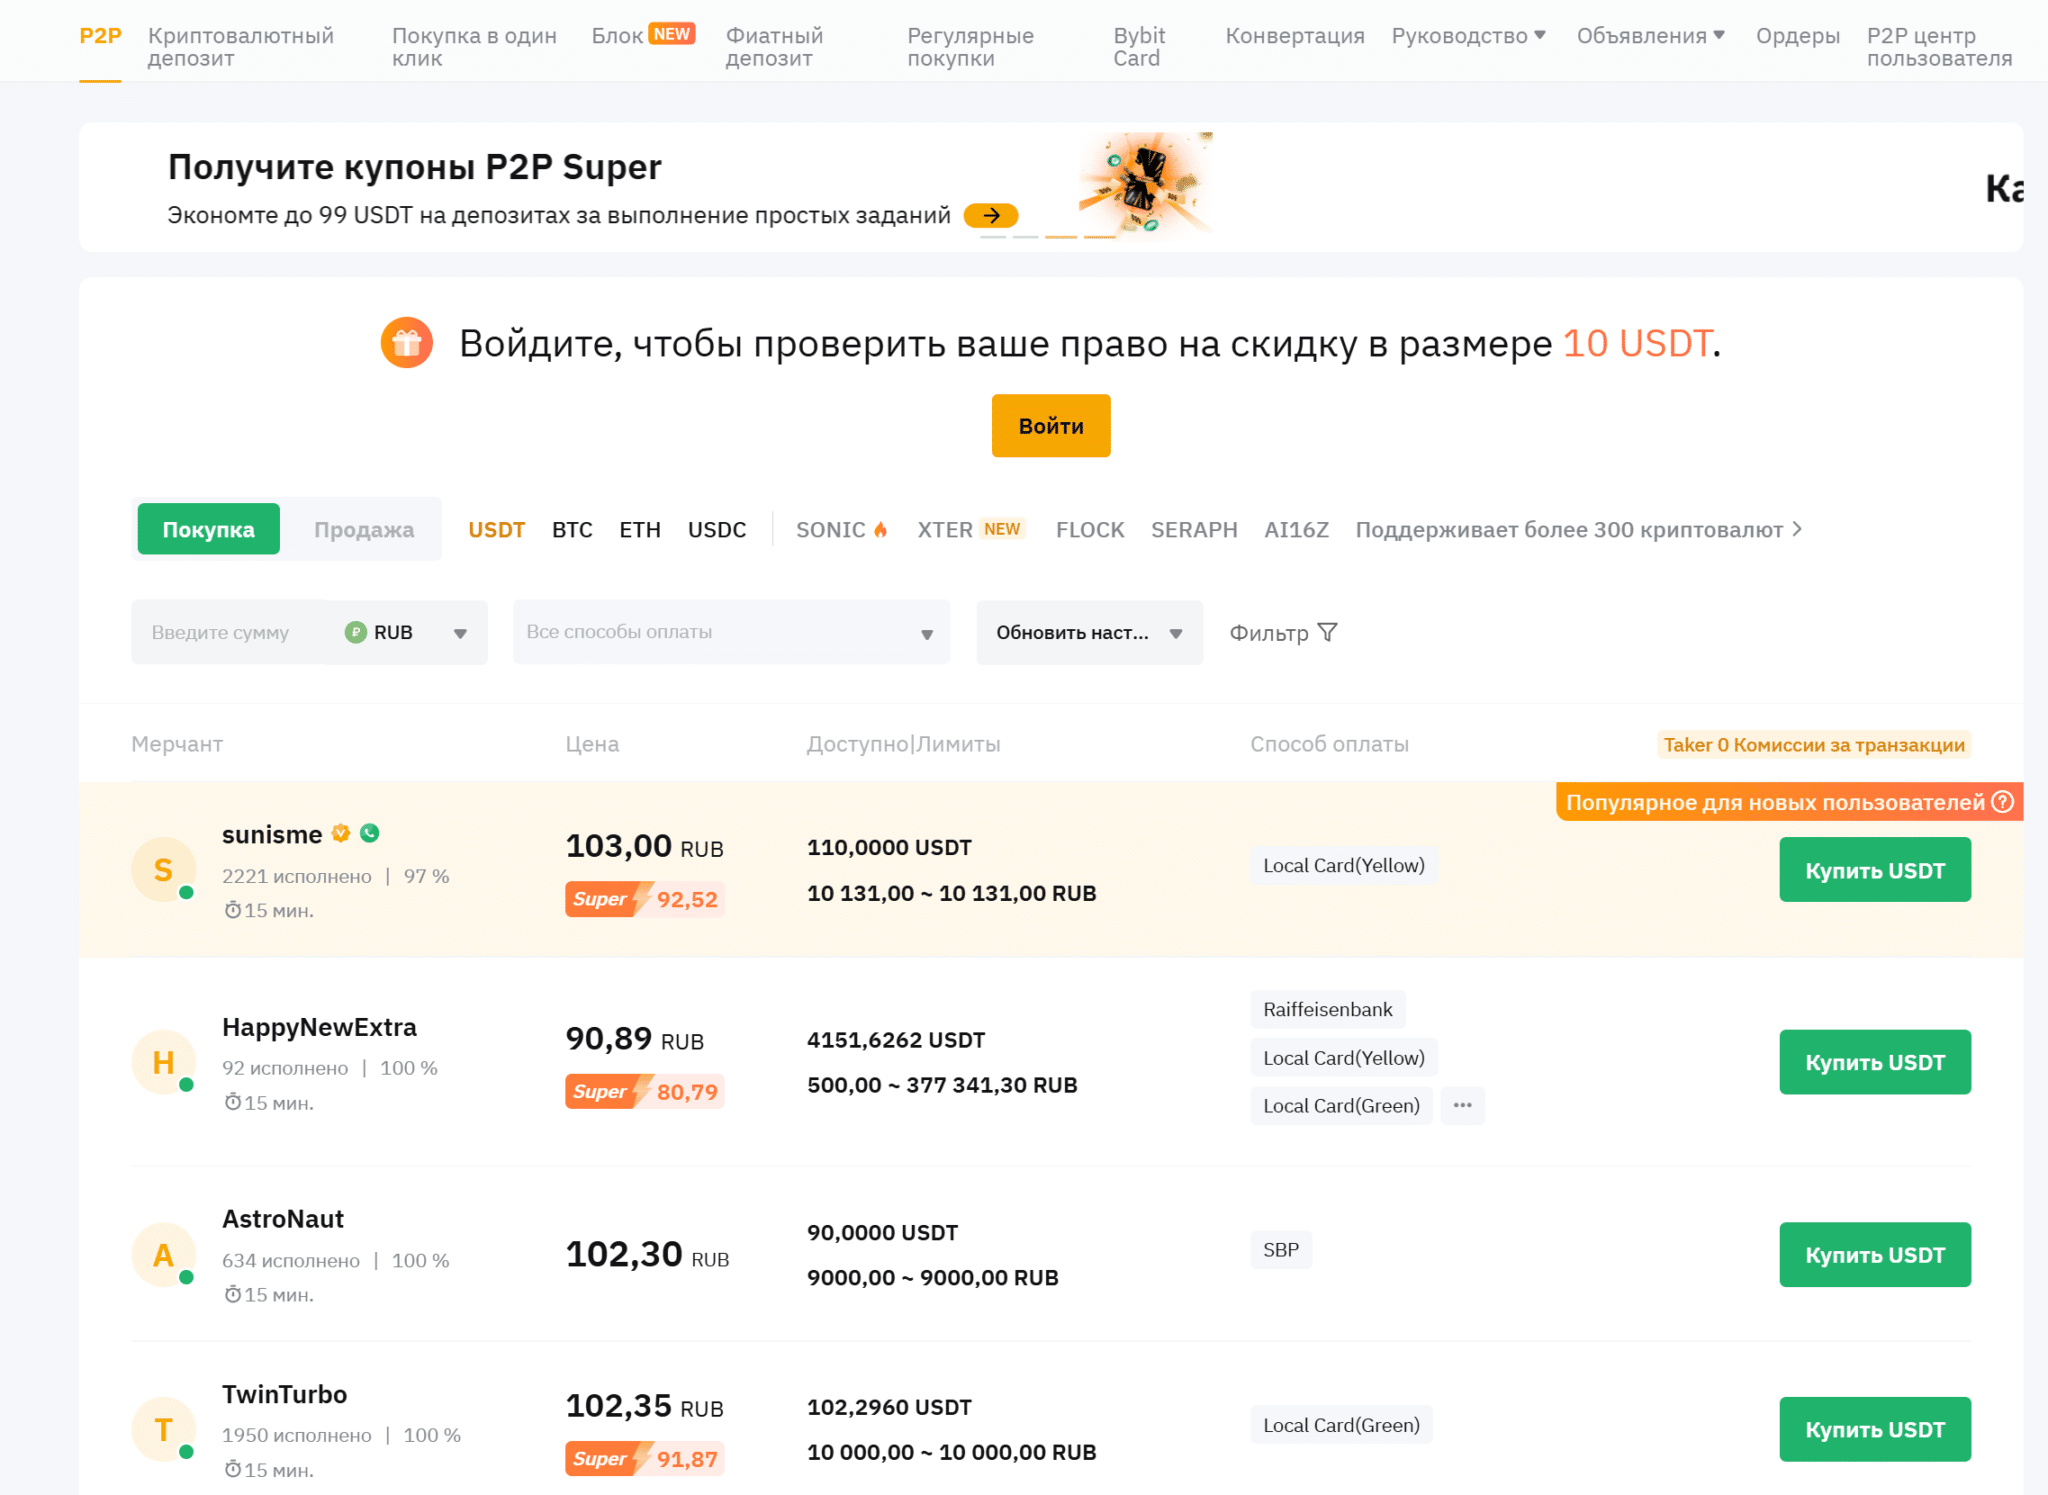
Task: Click the help icon on popular badge
Action: tap(2002, 802)
